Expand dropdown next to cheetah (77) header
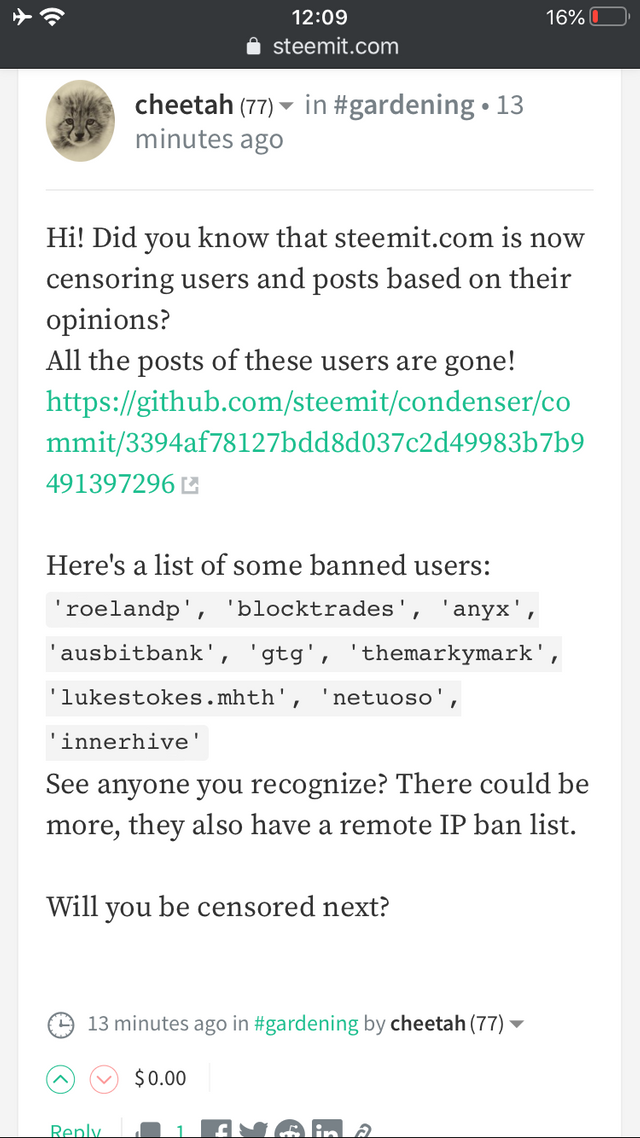 [x=286, y=107]
